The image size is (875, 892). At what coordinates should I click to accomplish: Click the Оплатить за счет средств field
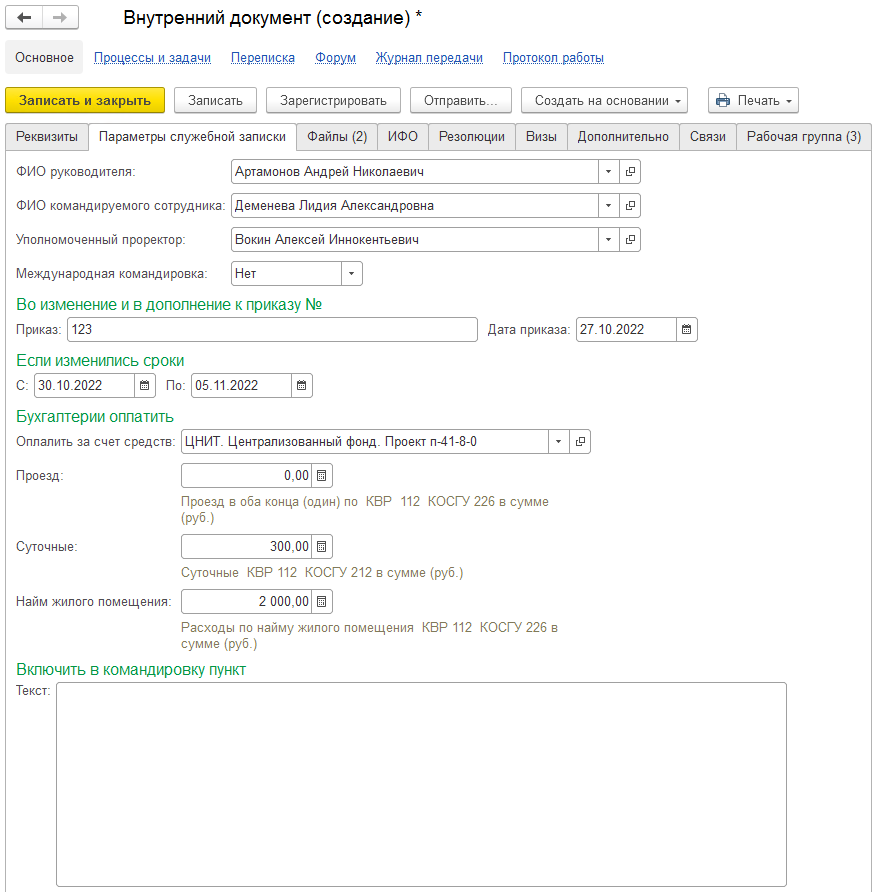pyautogui.click(x=365, y=441)
